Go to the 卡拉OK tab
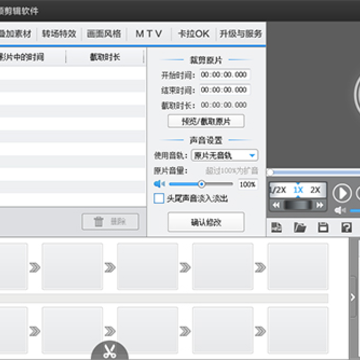The width and height of the screenshot is (360, 360). point(194,34)
